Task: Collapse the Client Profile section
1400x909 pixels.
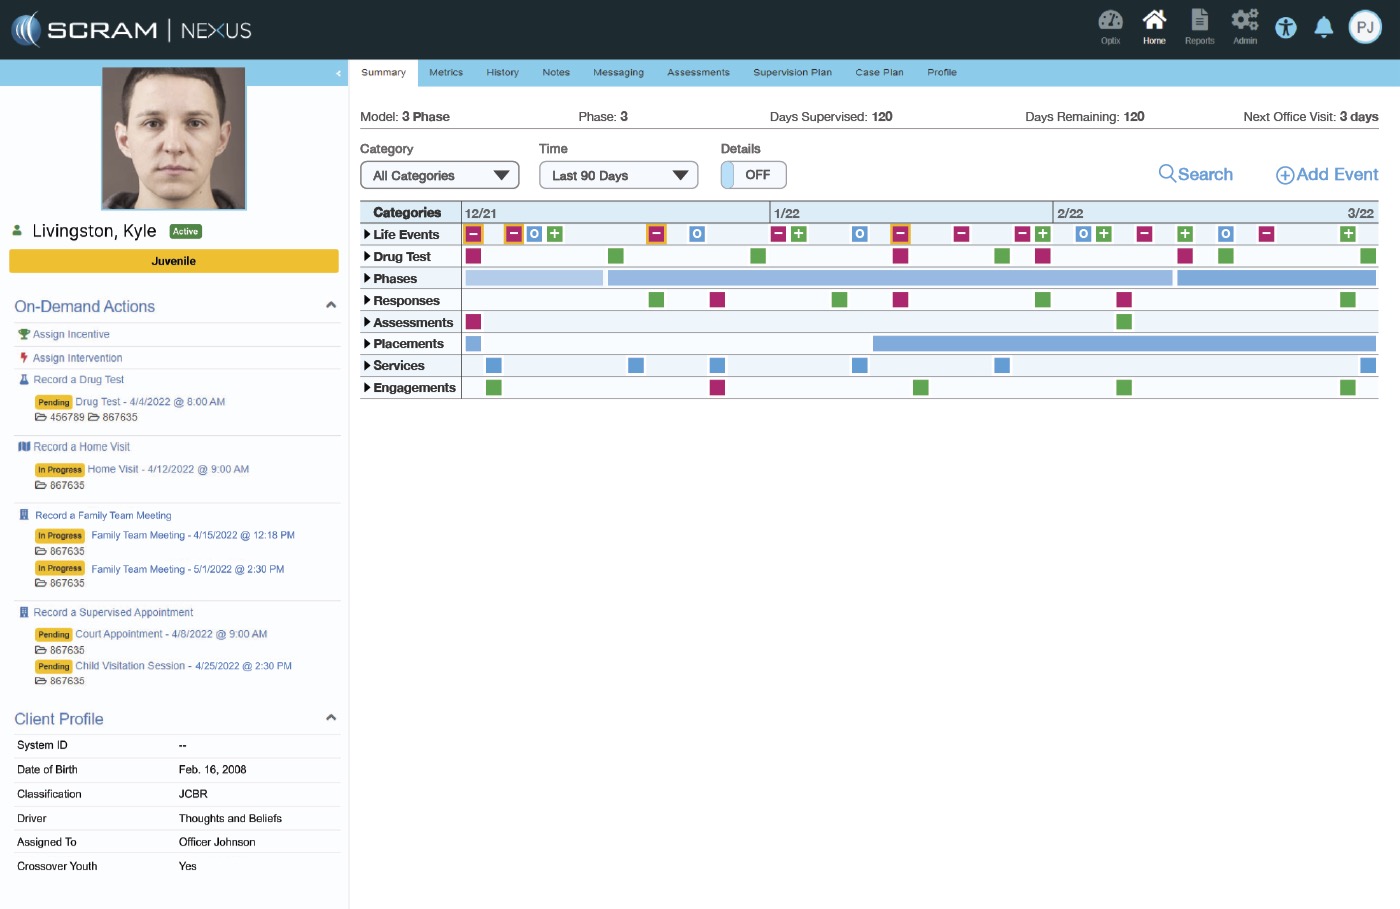Action: click(x=331, y=718)
